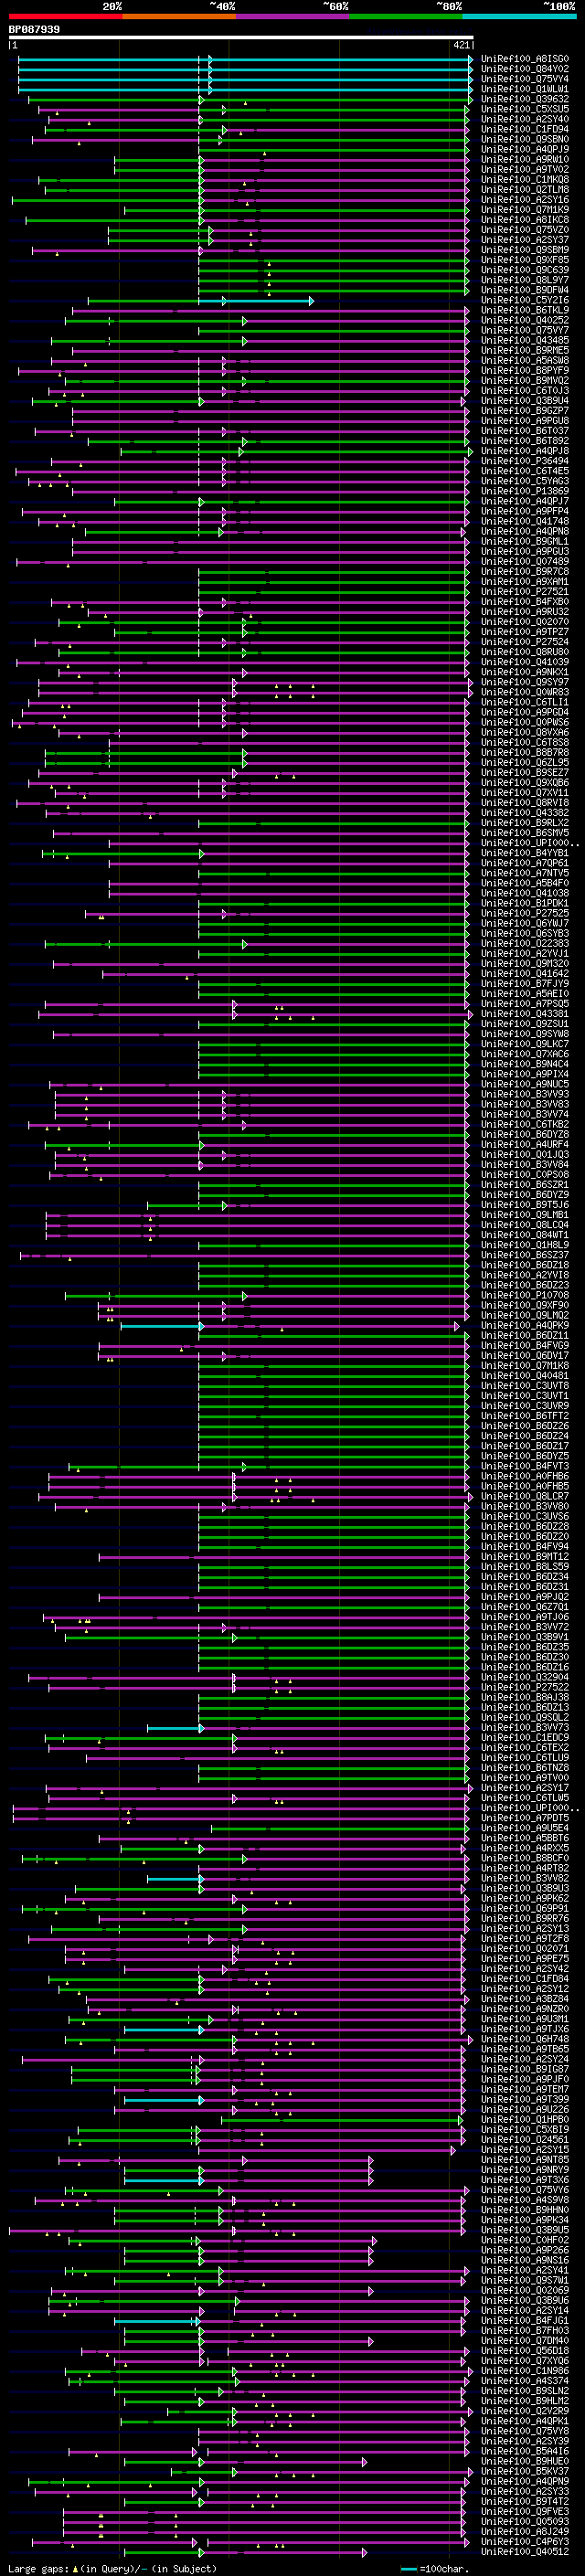The height and width of the screenshot is (2576, 585).
Task: Select the UniRef100_A2SY40 label
Action: click(x=525, y=120)
